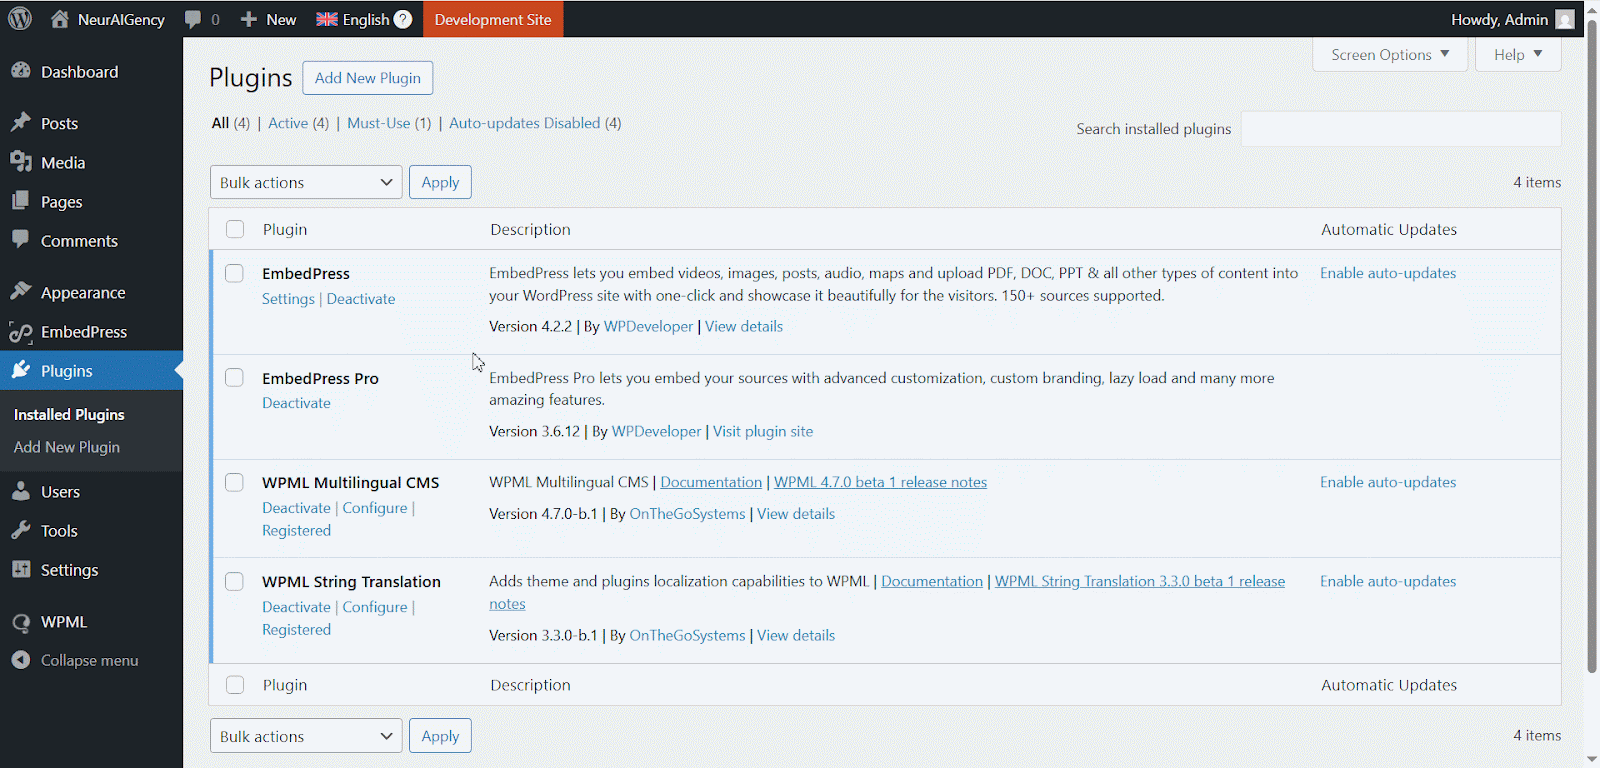Viewport: 1600px width, 768px height.
Task: Check the WPML Multilingual CMS checkbox
Action: [234, 482]
